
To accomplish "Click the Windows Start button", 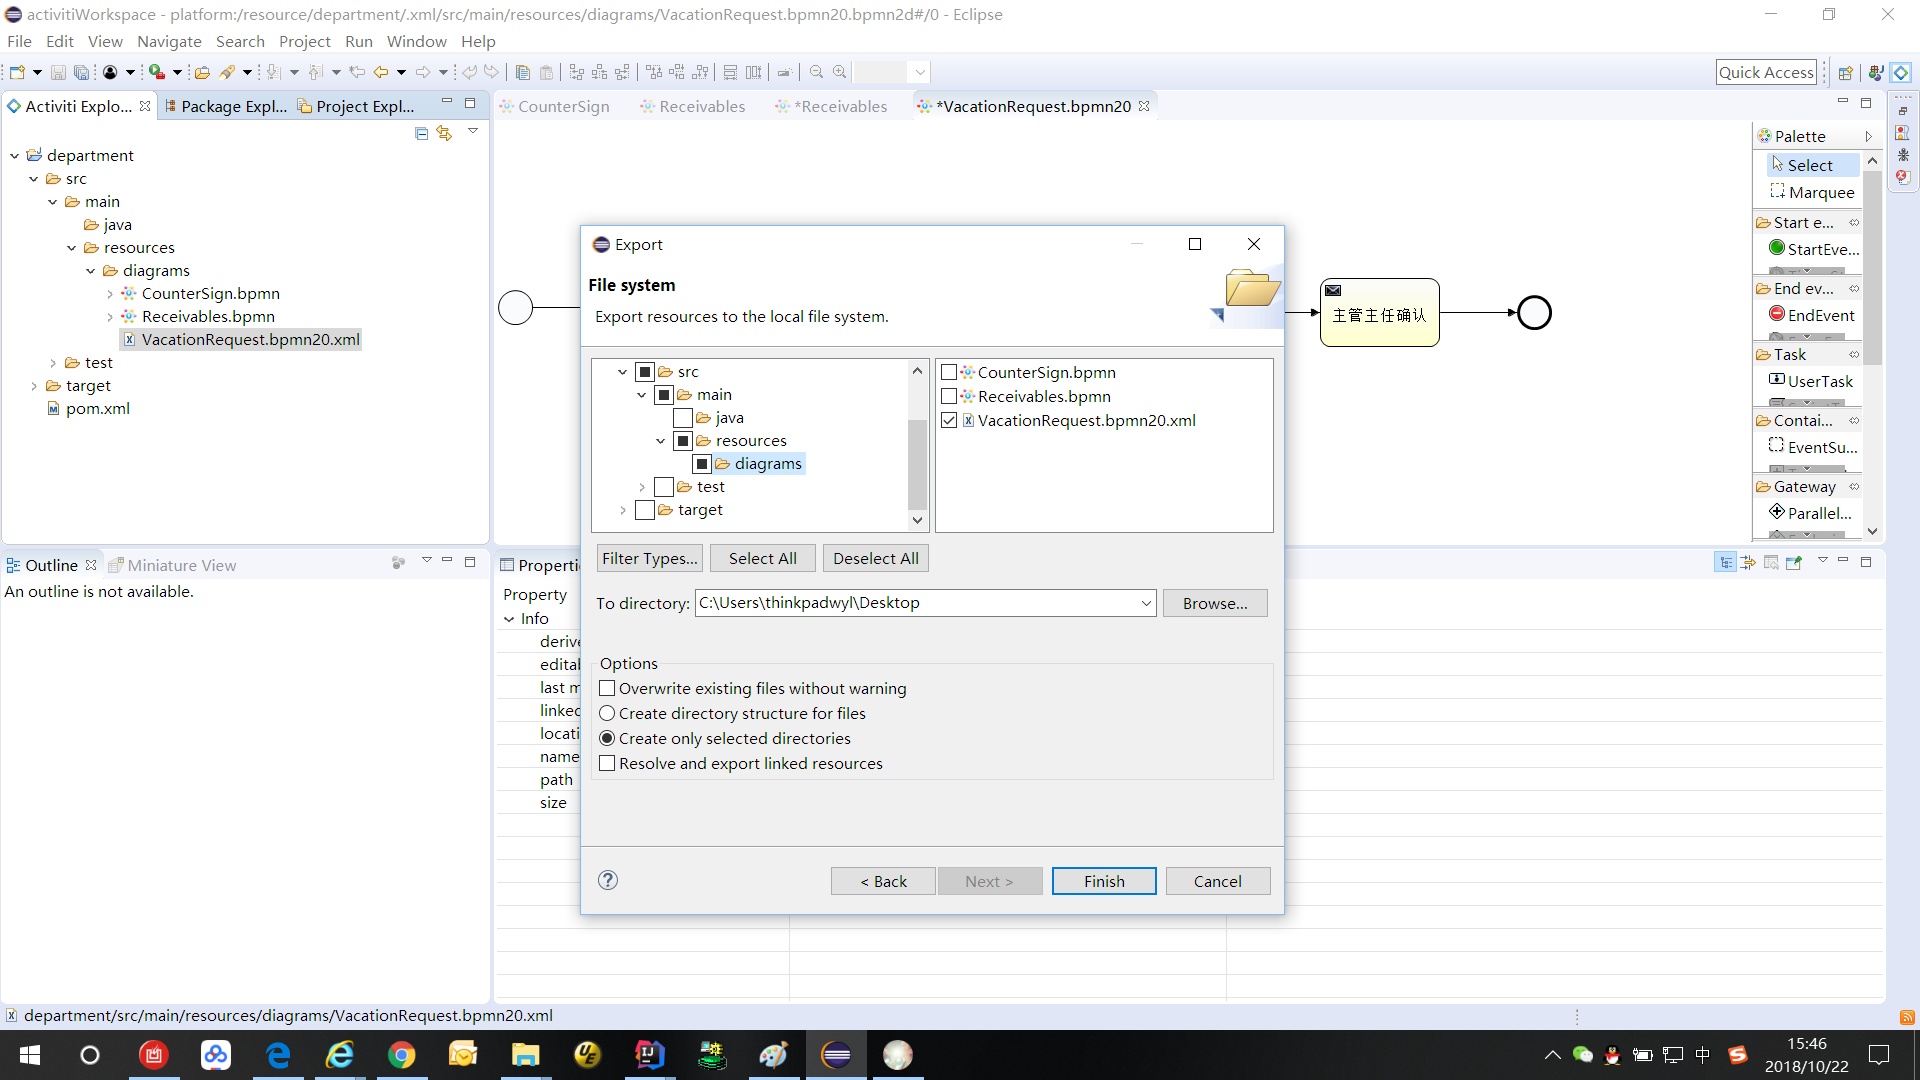I will pos(30,1055).
